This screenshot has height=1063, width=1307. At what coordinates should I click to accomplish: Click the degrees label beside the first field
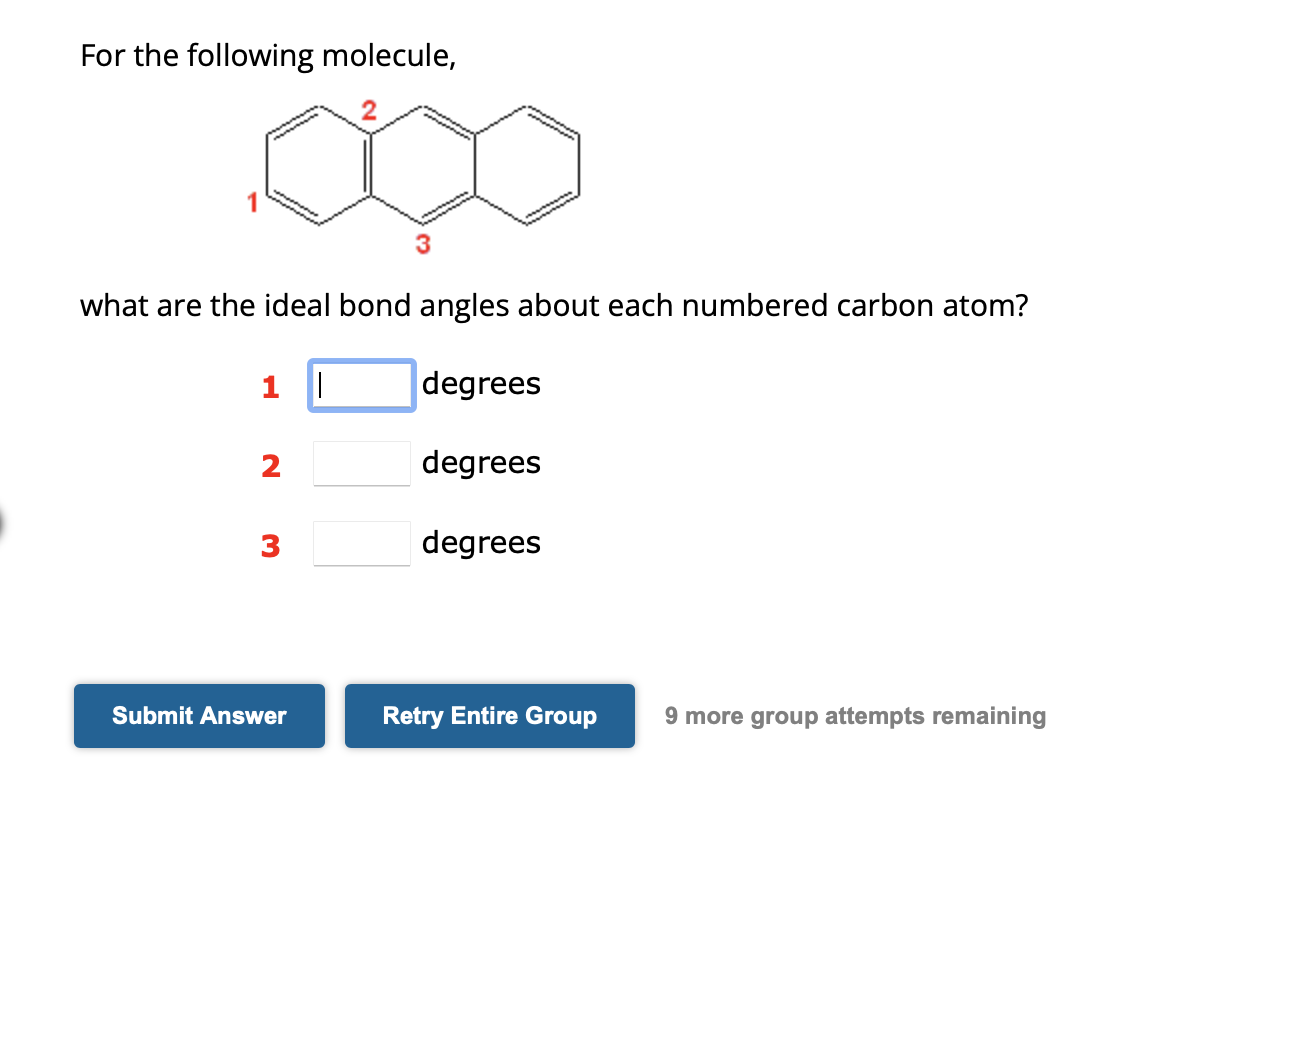point(481,383)
